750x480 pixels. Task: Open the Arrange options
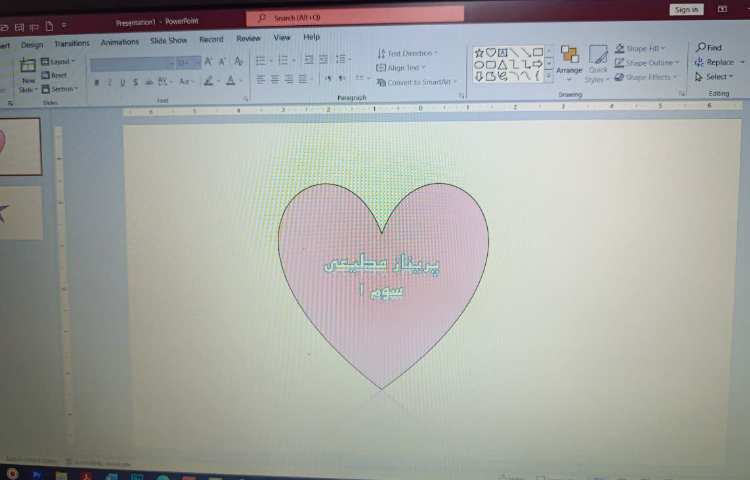pos(569,60)
